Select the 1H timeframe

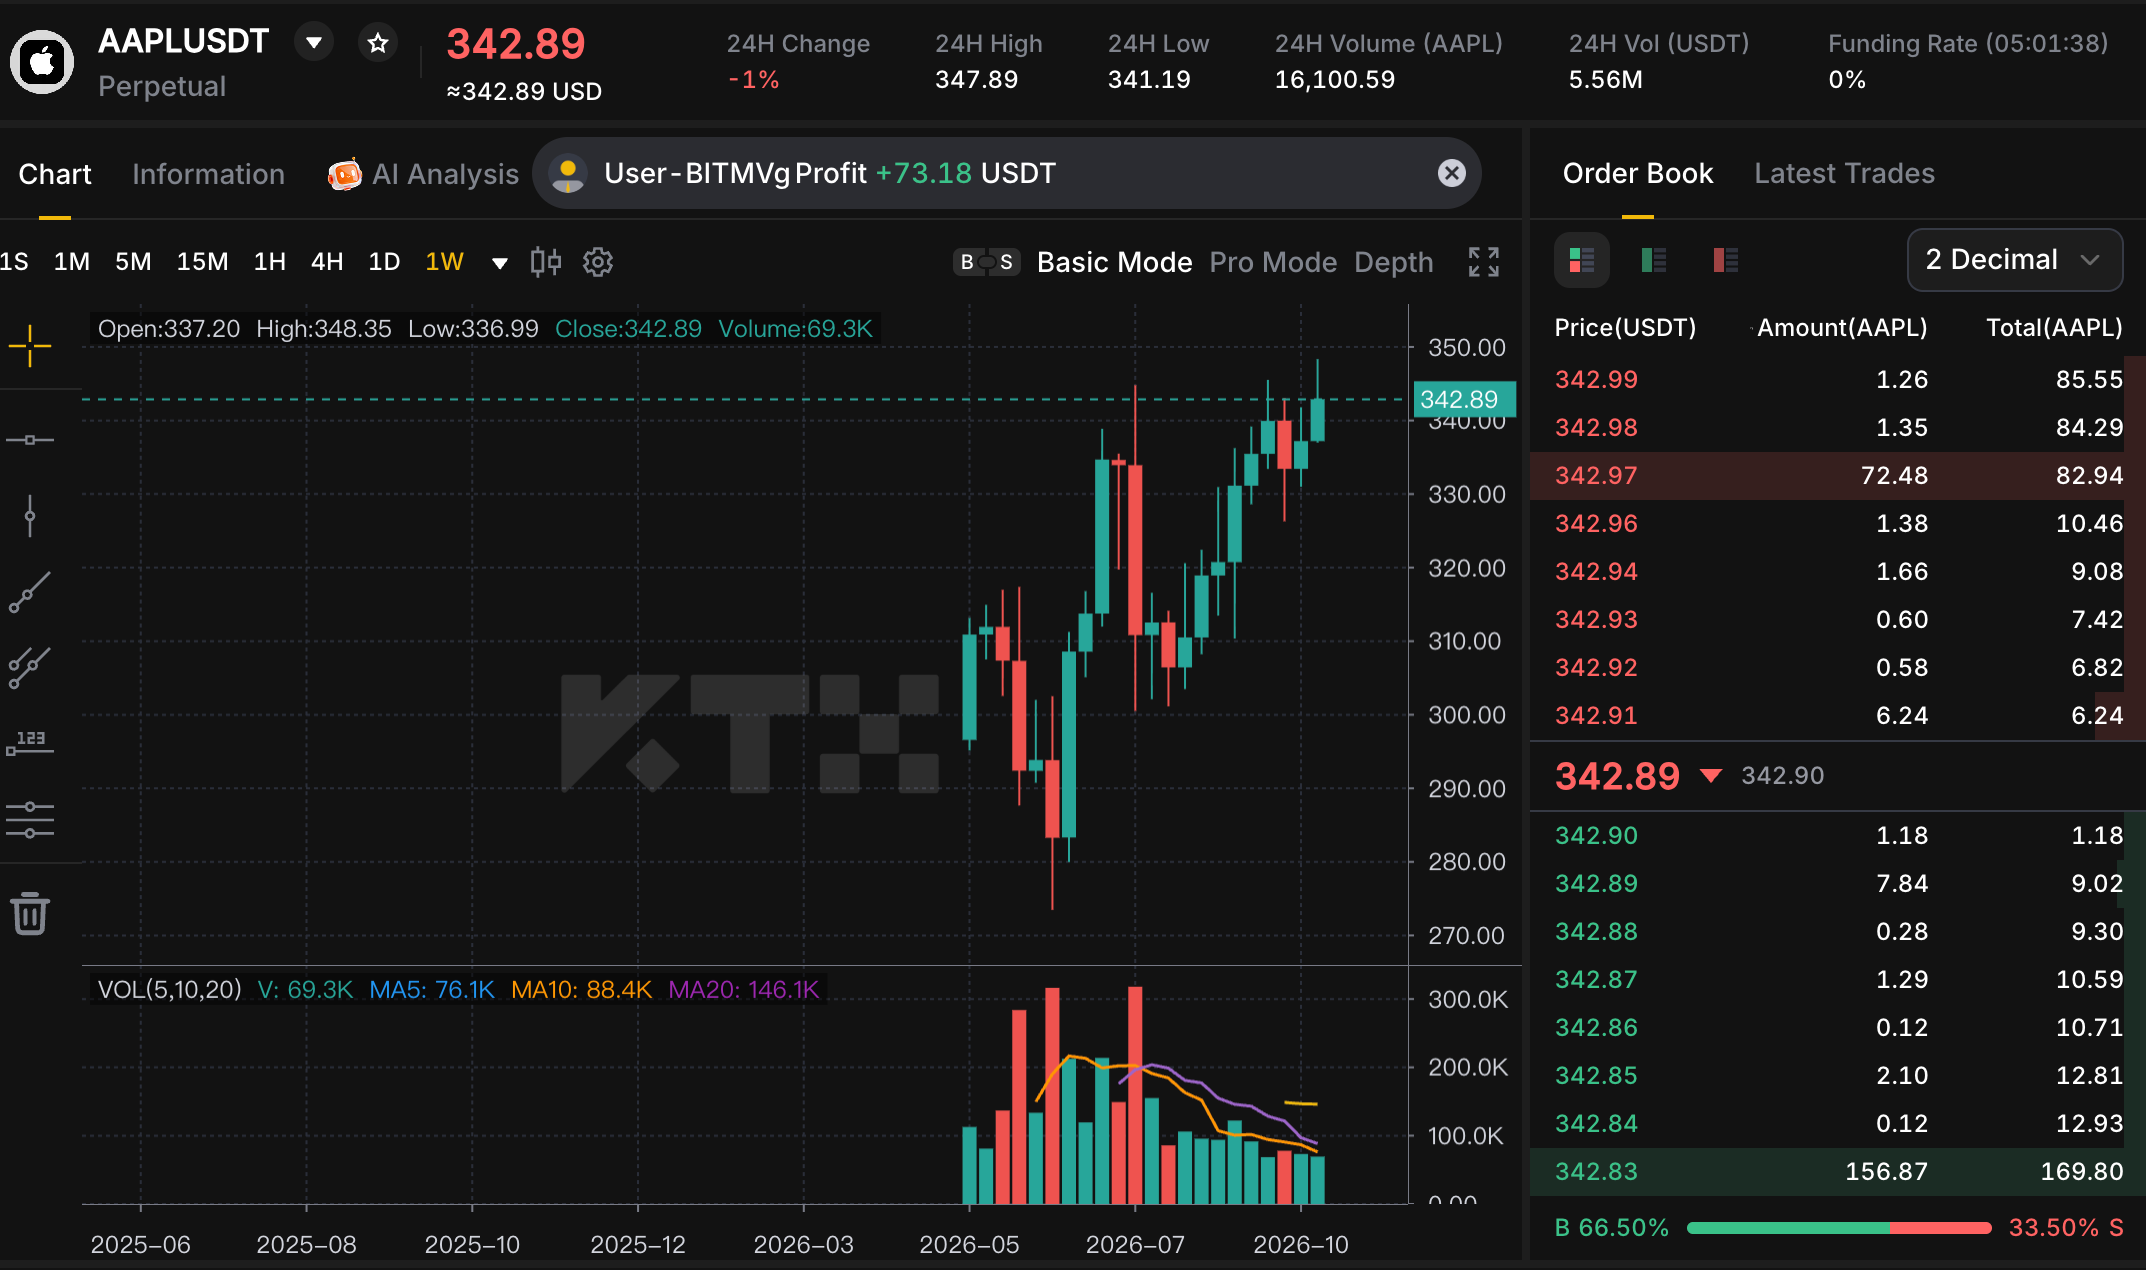tap(270, 262)
